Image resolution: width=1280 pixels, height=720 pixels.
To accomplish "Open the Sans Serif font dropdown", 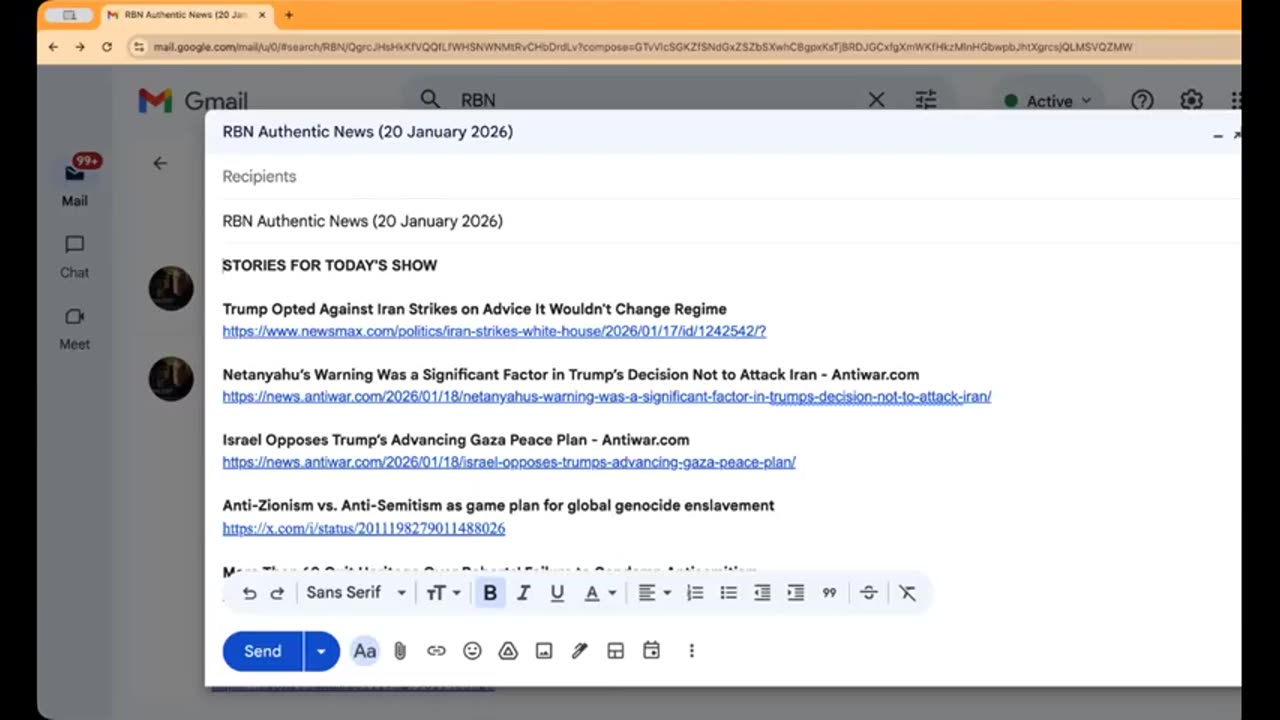I will pyautogui.click(x=356, y=593).
